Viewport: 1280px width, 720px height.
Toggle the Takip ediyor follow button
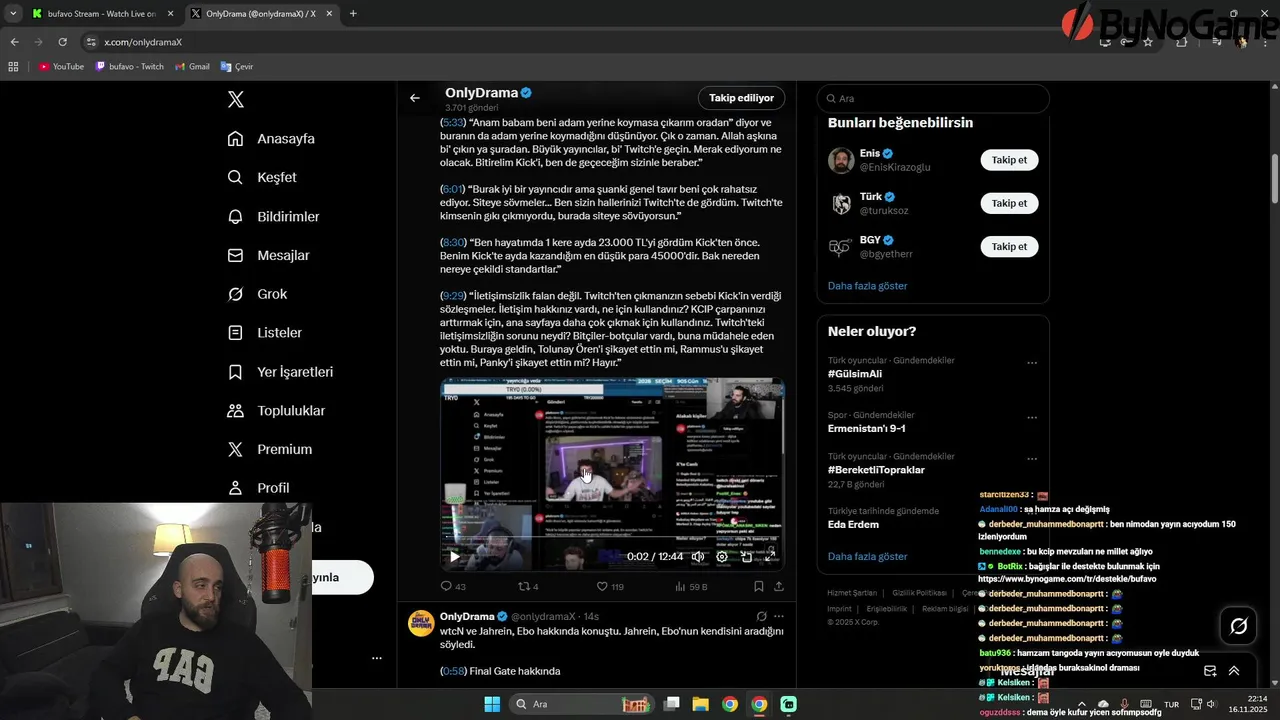741,98
